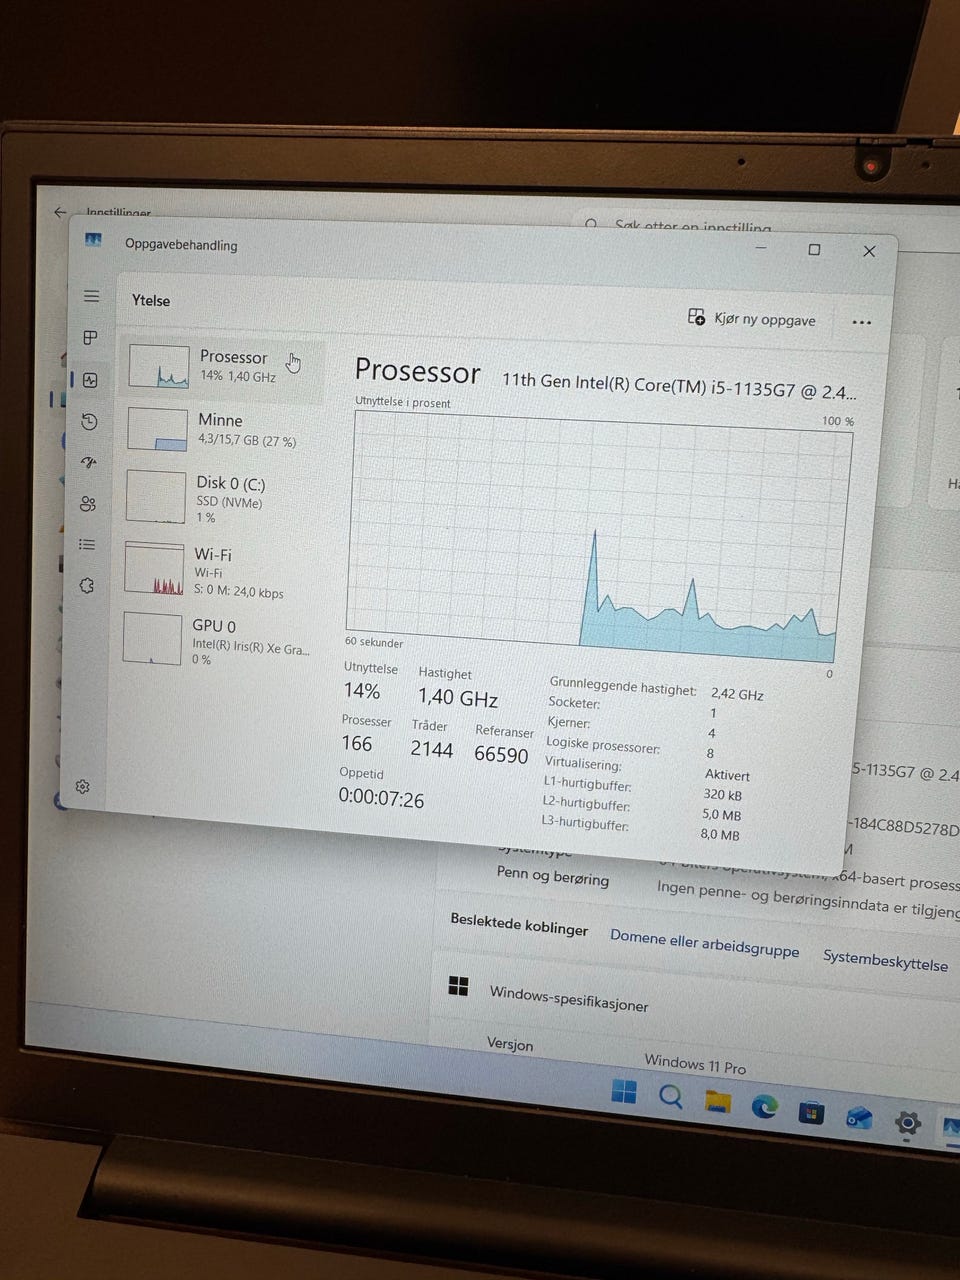This screenshot has width=960, height=1280.
Task: Select the Disk 0 (C:) performance item
Action: click(x=218, y=497)
